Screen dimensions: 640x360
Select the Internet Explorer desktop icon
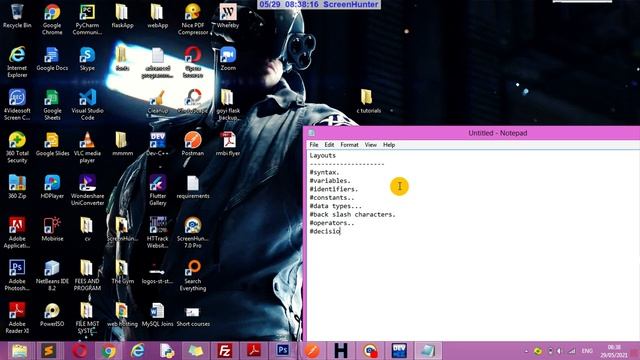click(x=17, y=62)
